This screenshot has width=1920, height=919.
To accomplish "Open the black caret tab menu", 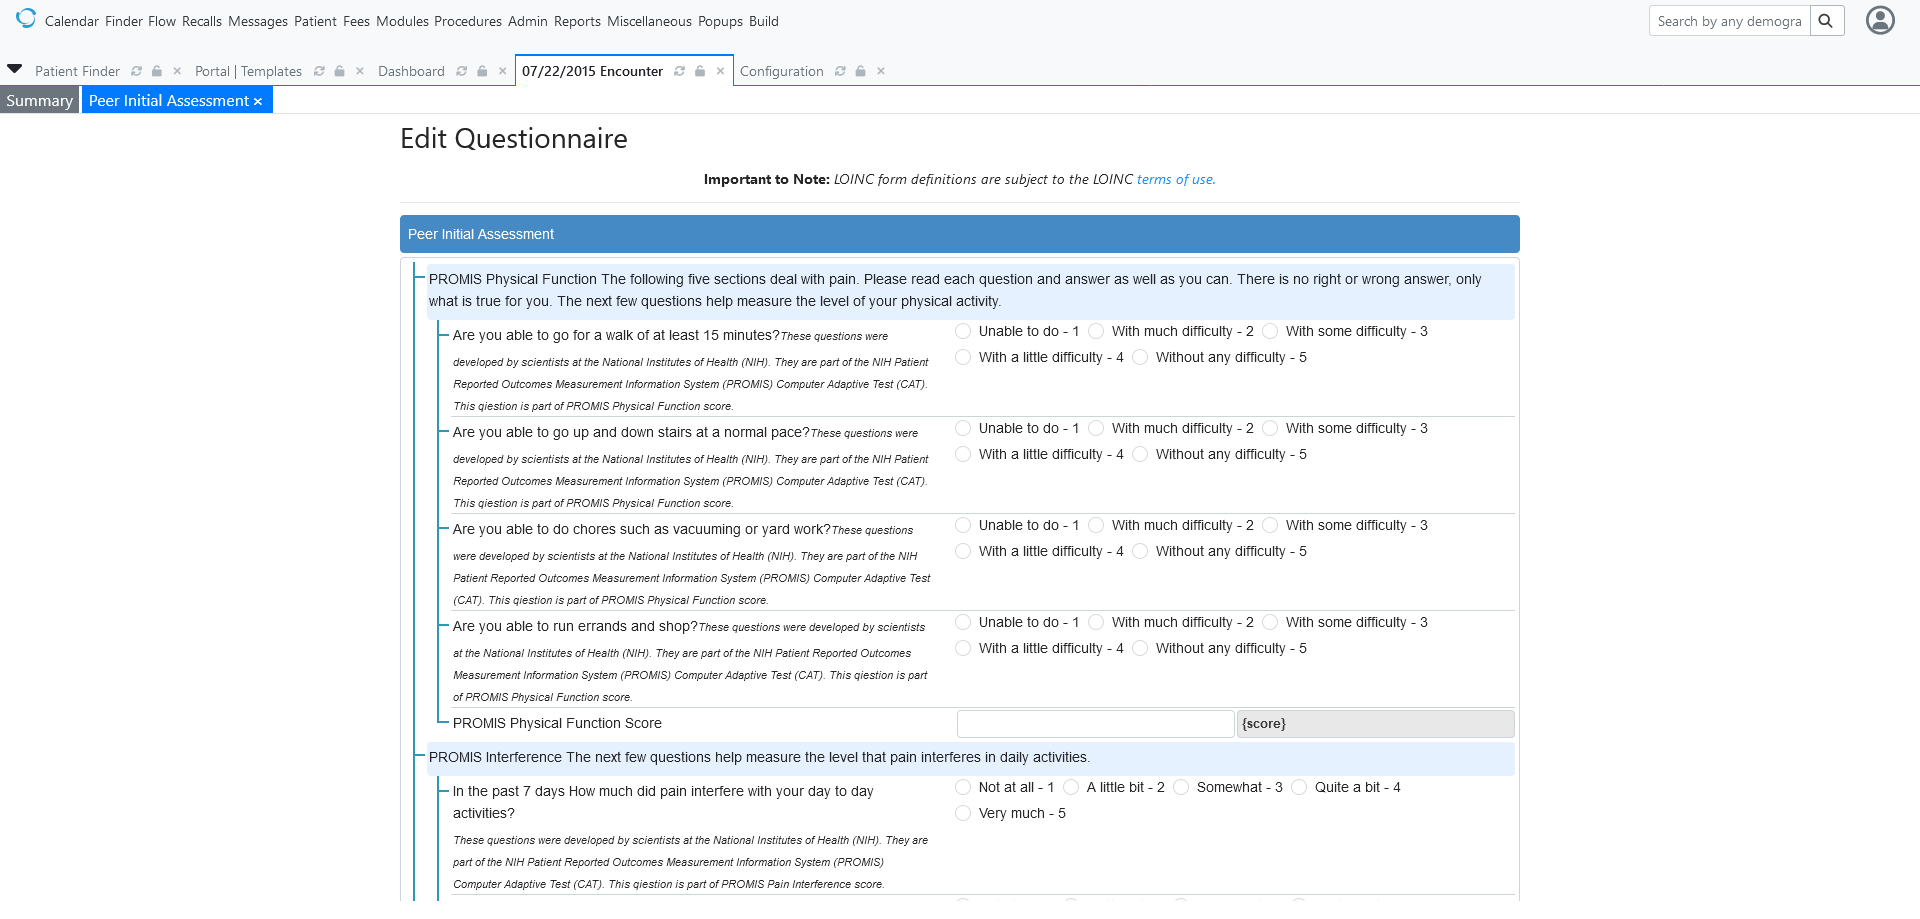I will pyautogui.click(x=14, y=68).
